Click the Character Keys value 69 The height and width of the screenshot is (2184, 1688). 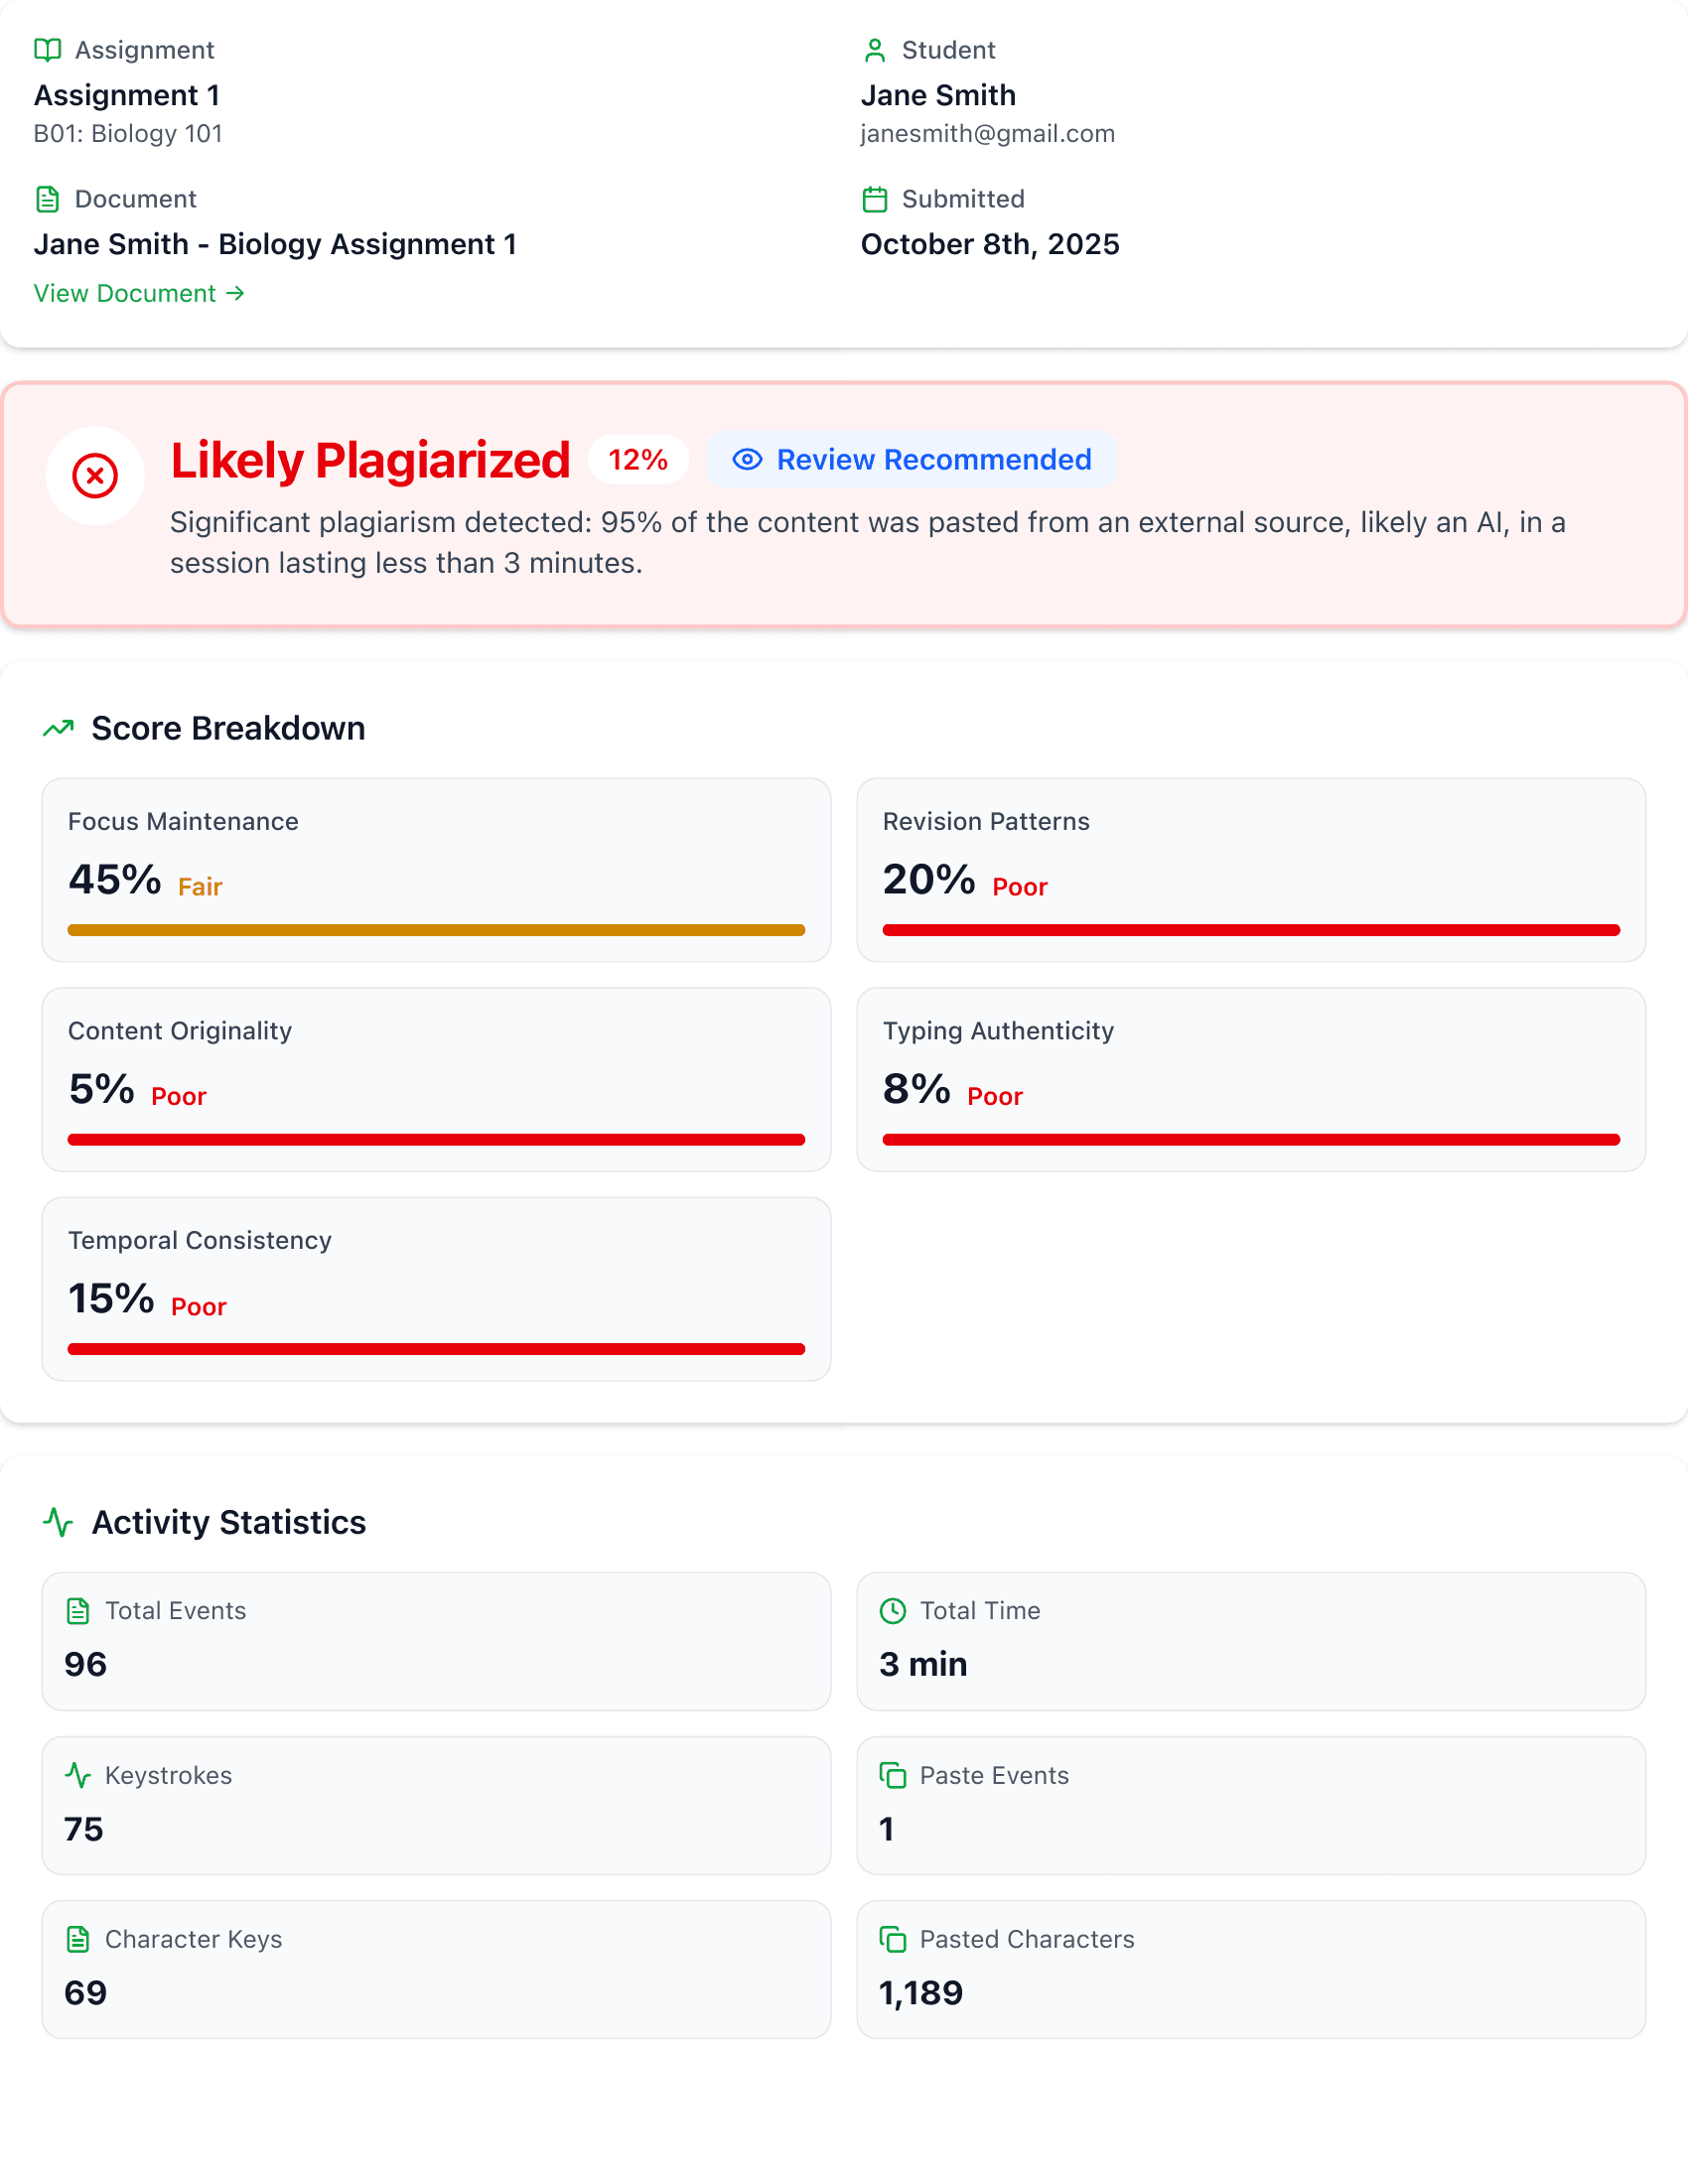[x=86, y=1993]
